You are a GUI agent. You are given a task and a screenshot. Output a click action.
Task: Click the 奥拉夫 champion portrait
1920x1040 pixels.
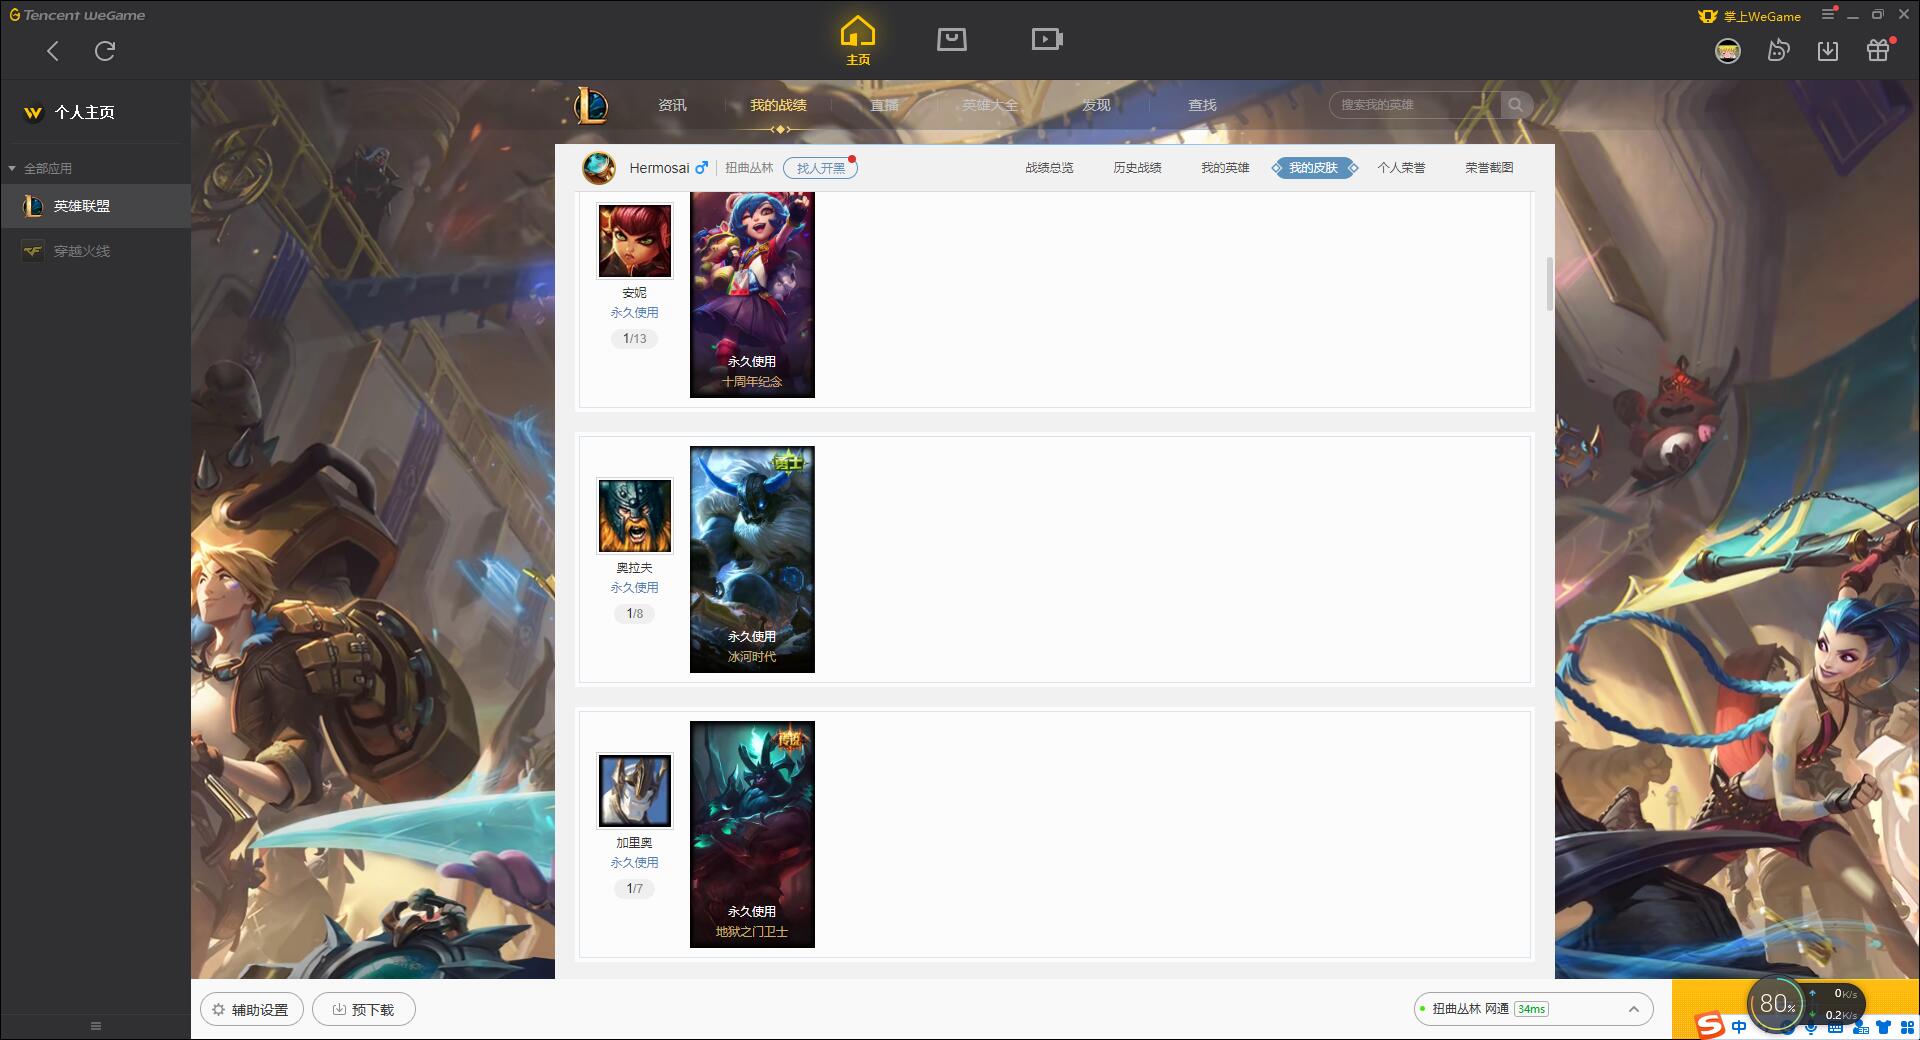[x=635, y=516]
